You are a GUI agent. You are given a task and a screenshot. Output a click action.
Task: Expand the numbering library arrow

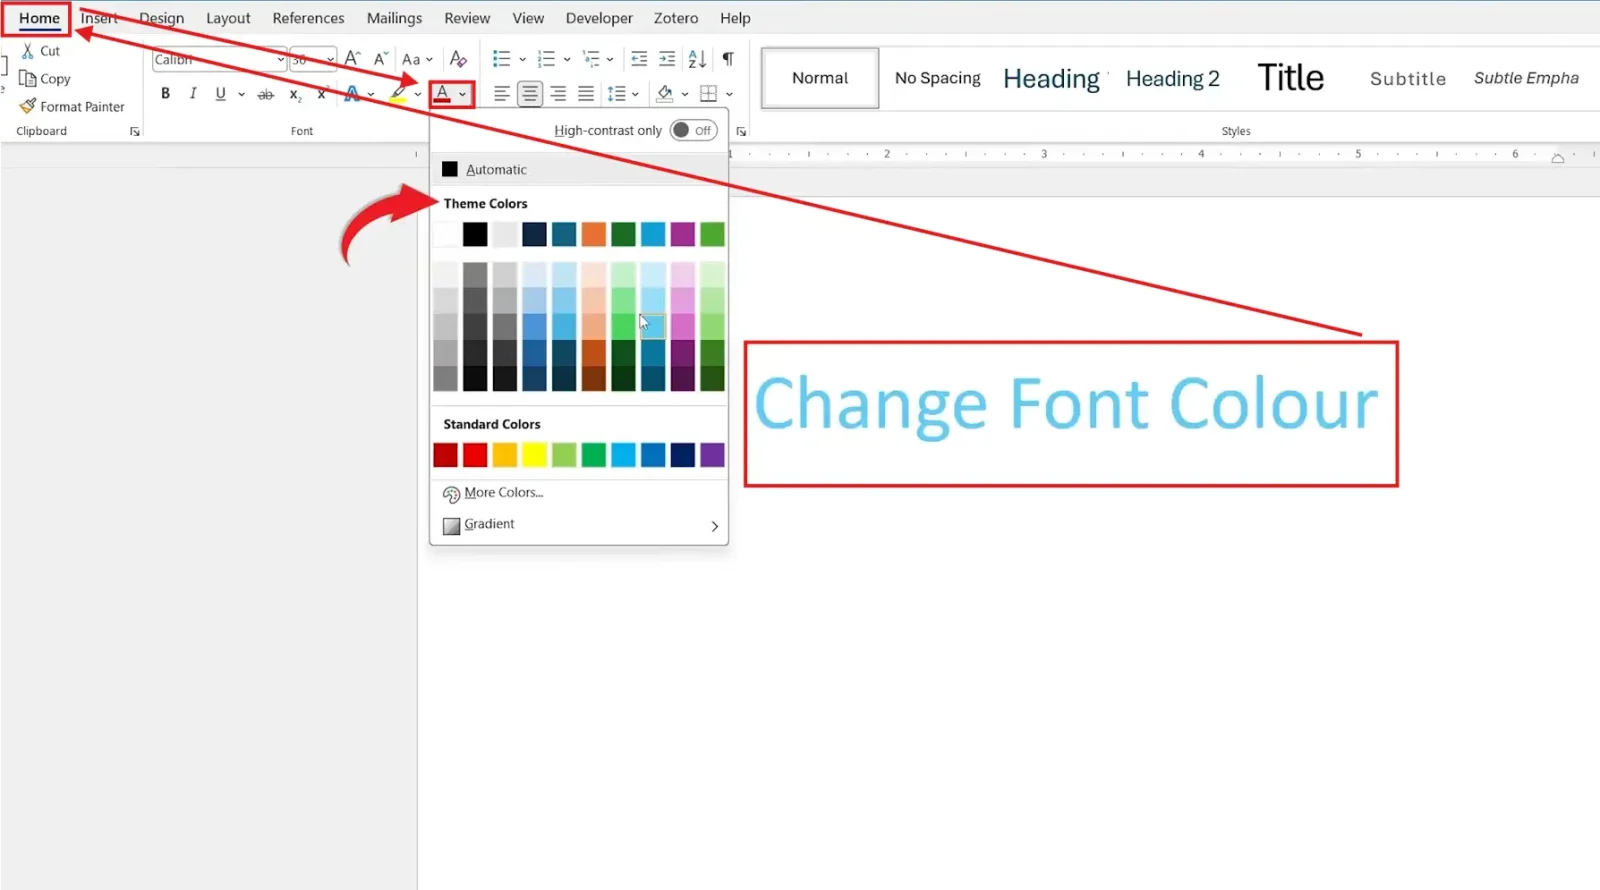[566, 60]
